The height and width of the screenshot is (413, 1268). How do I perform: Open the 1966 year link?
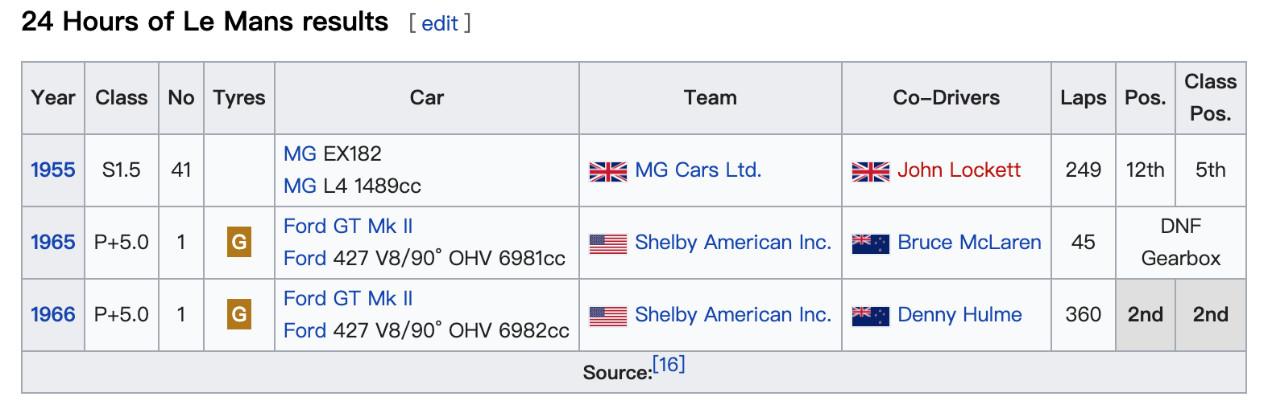[x=53, y=314]
